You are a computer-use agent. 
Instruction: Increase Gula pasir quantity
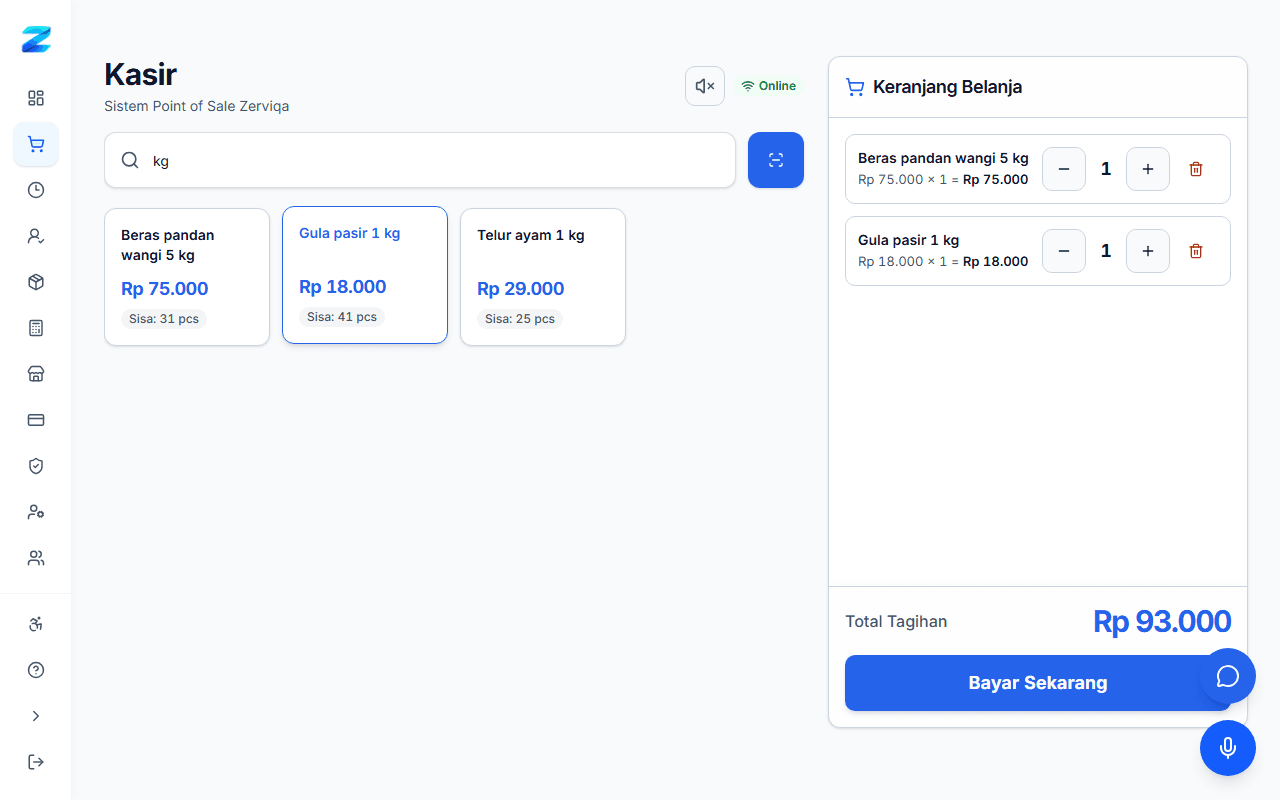1148,251
